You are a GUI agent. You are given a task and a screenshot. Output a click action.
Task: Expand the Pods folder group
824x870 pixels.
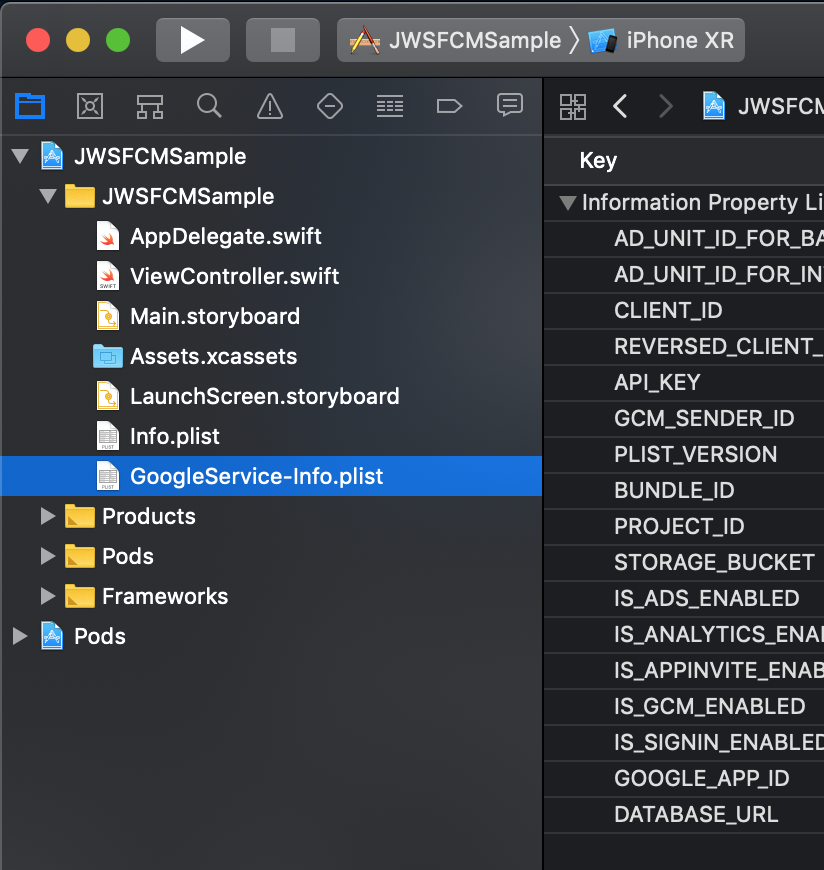pyautogui.click(x=48, y=556)
